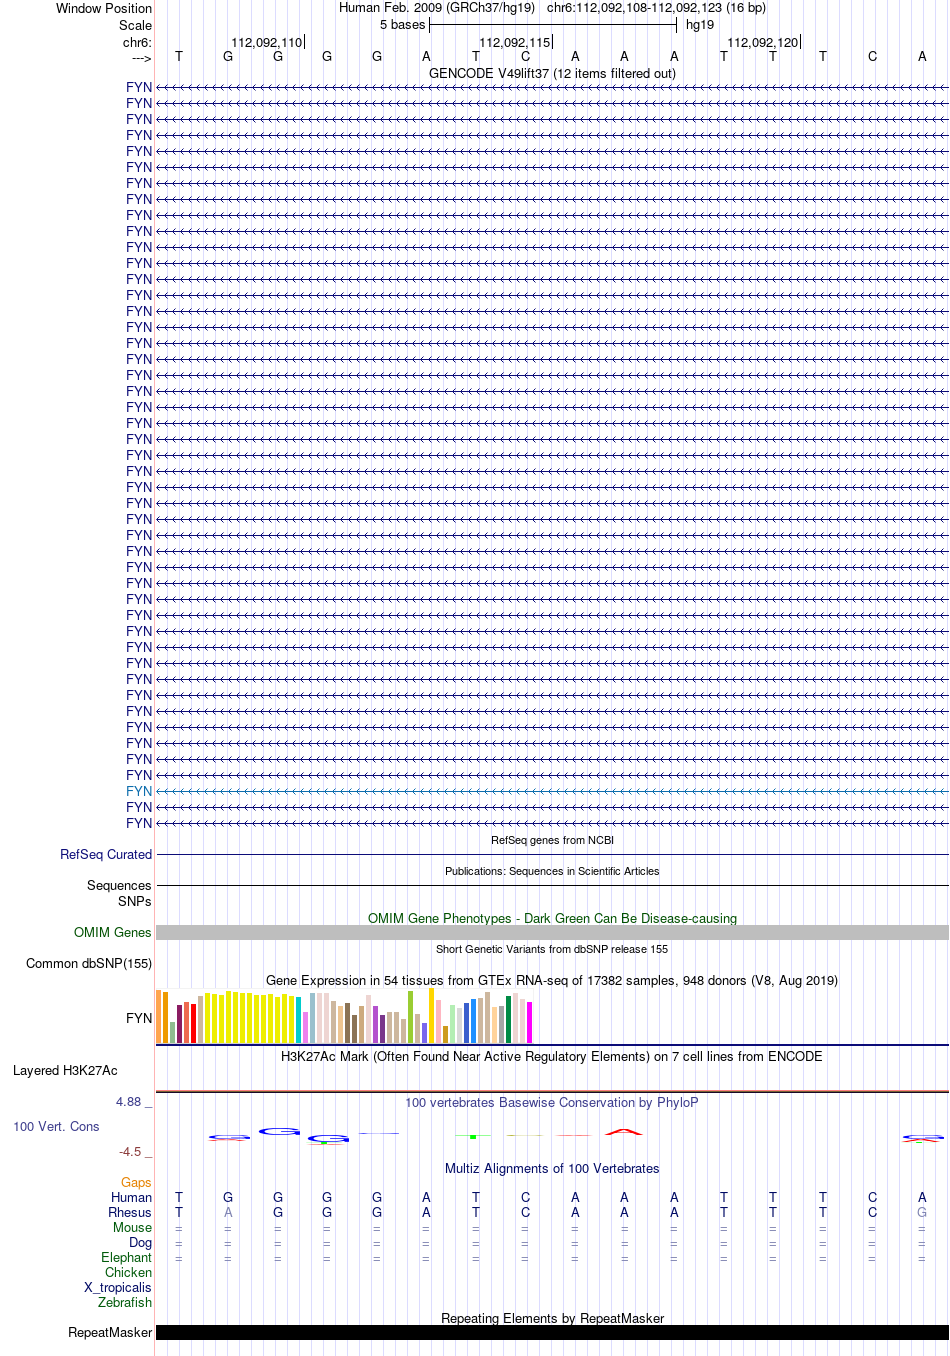
Task: Click 'Repeating Elements by RepeatMasker' title
Action: tap(552, 1318)
